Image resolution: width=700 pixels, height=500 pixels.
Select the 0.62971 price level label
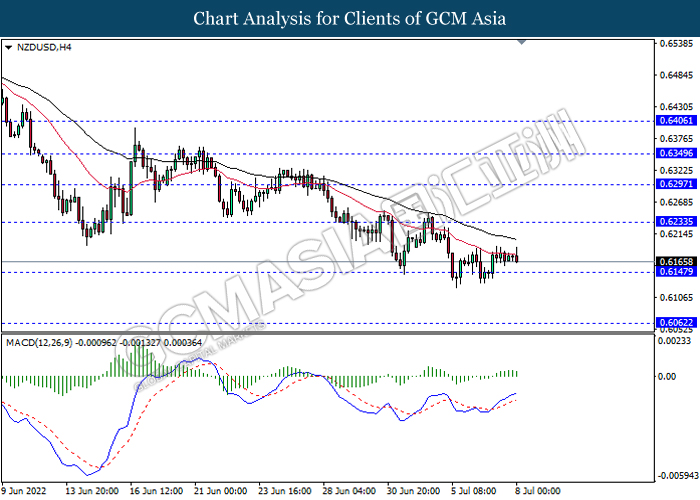coord(676,184)
